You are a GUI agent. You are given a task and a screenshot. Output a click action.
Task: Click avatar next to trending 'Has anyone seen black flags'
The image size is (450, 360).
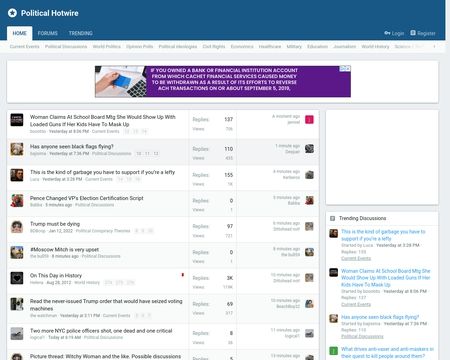(334, 318)
